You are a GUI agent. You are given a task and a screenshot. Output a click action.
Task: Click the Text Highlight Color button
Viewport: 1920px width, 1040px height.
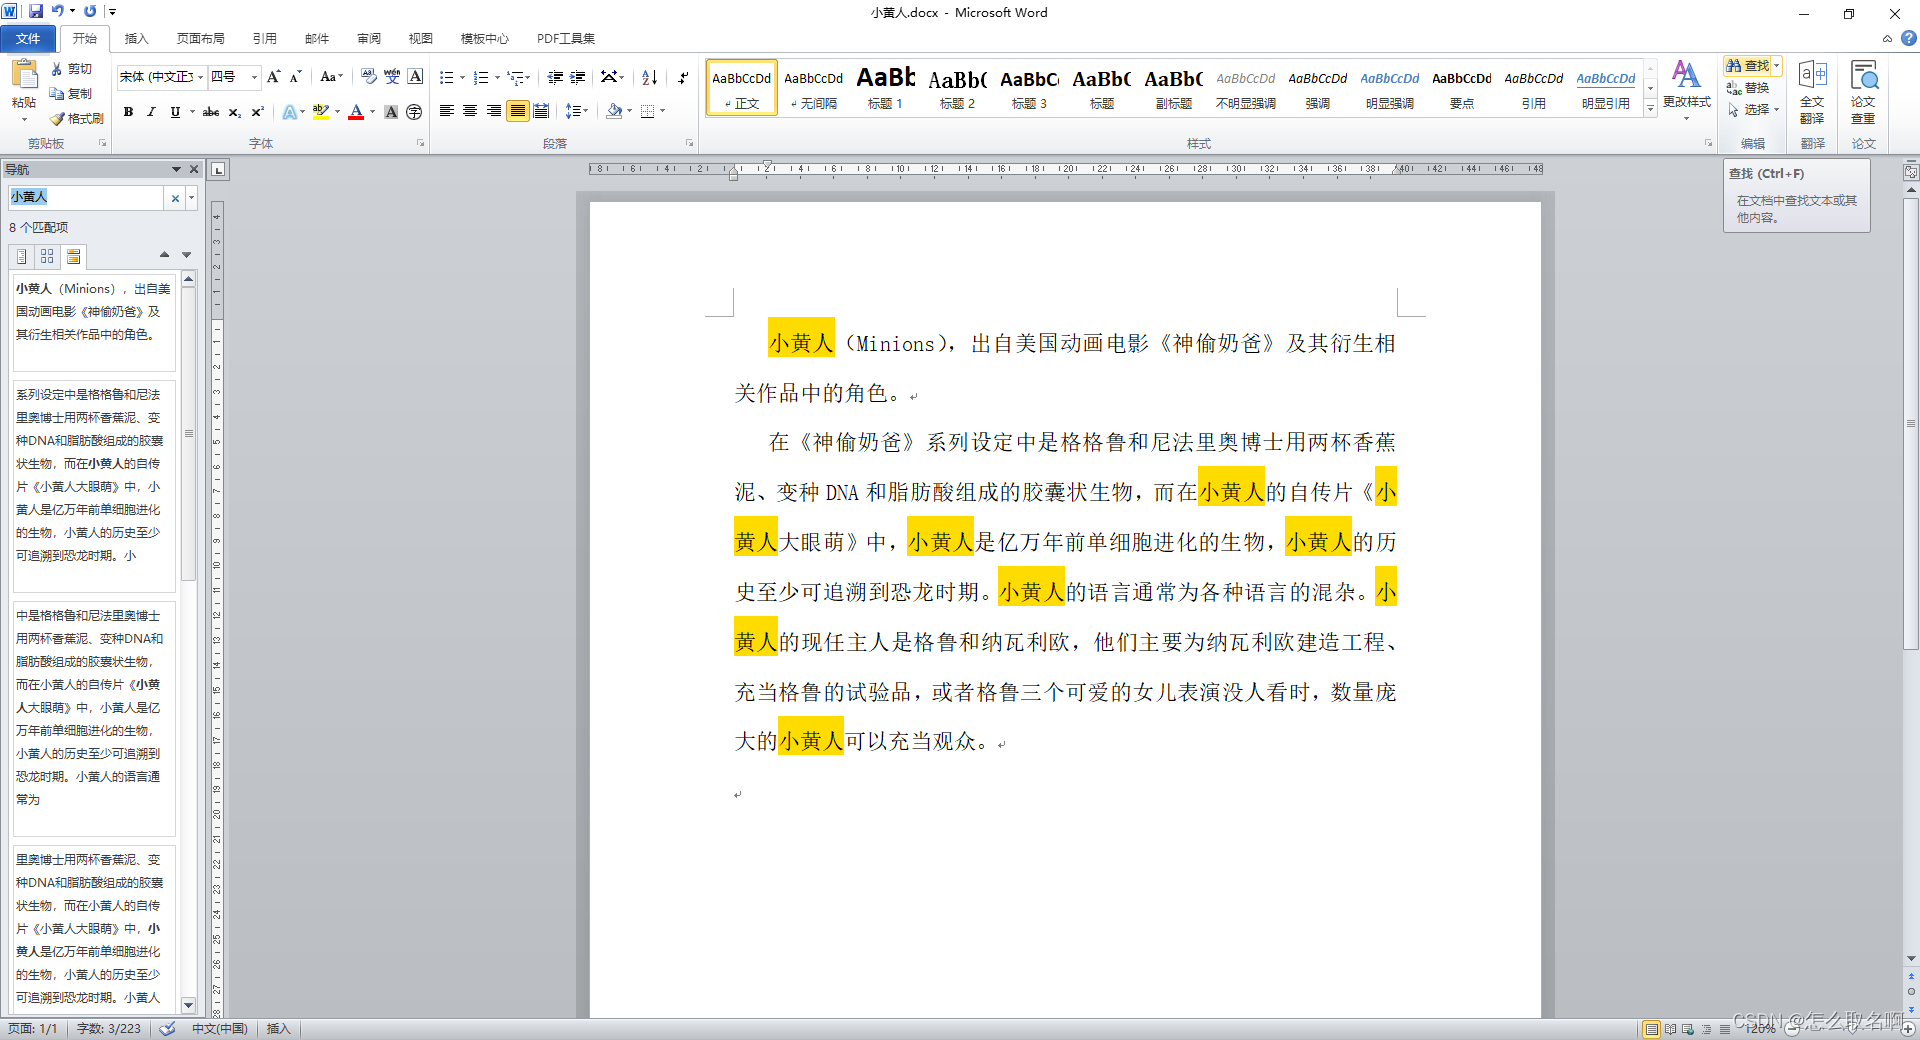pos(320,112)
